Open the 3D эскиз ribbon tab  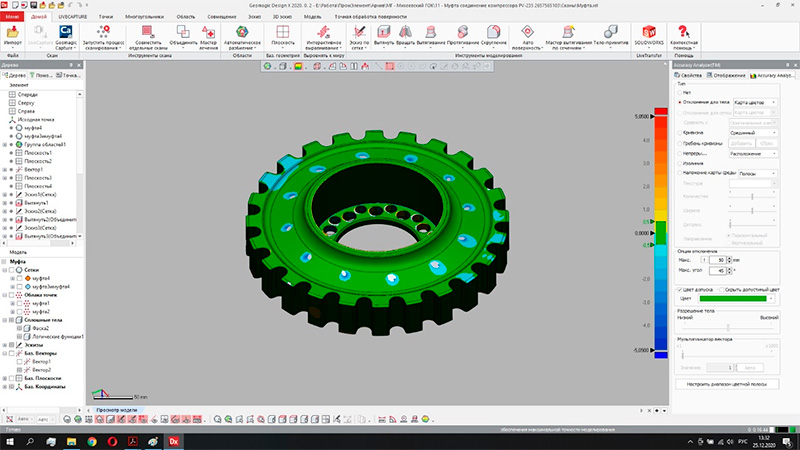[x=282, y=16]
